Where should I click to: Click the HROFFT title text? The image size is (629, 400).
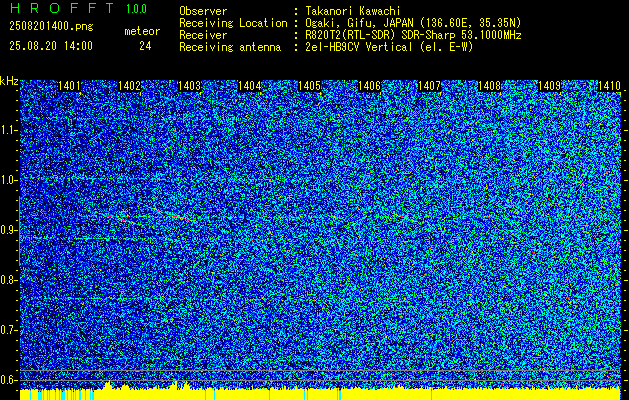pyautogui.click(x=62, y=8)
